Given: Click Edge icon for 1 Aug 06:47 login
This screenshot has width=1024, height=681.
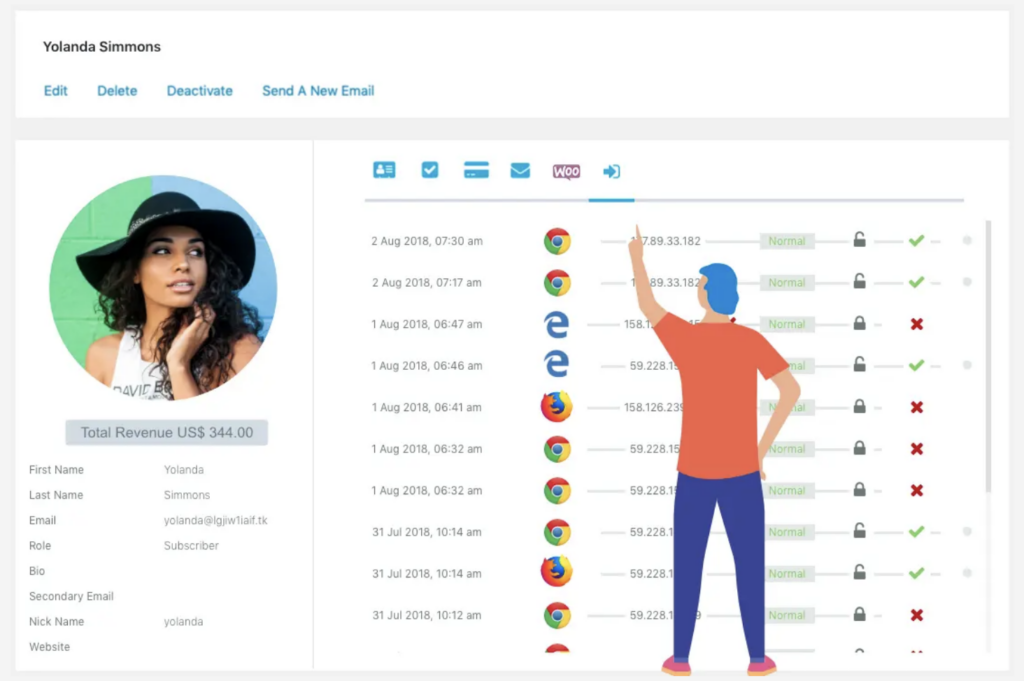Looking at the screenshot, I should pos(556,324).
